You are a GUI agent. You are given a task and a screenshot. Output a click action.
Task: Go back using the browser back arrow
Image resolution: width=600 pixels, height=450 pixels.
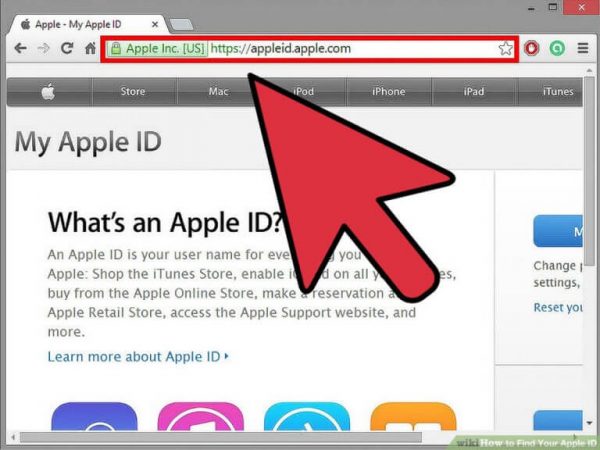pos(19,48)
